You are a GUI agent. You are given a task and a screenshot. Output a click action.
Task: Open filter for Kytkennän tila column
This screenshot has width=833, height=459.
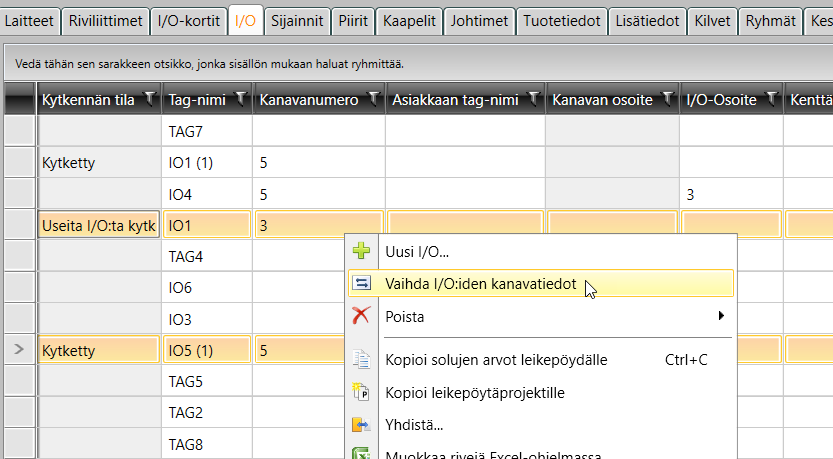[150, 98]
